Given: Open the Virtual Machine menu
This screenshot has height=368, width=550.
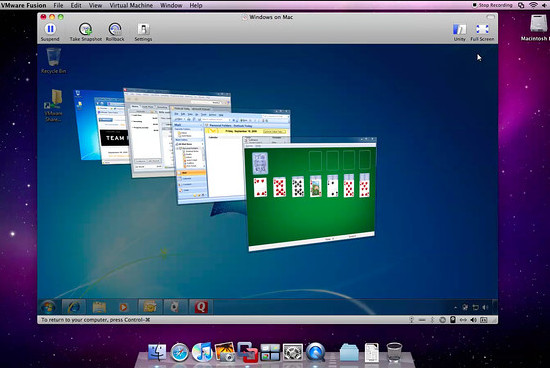Looking at the screenshot, I should coord(131,5).
